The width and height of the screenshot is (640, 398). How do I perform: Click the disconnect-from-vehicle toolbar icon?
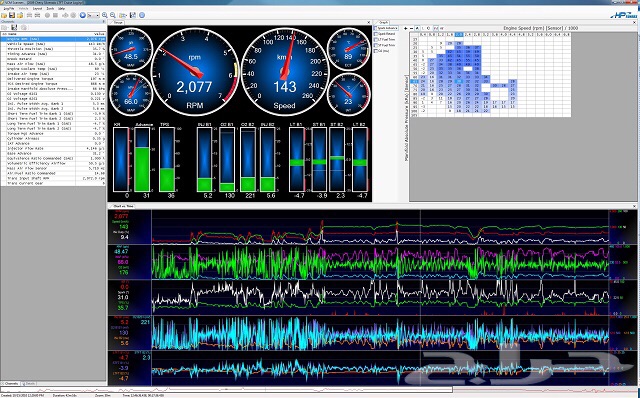(37, 15)
